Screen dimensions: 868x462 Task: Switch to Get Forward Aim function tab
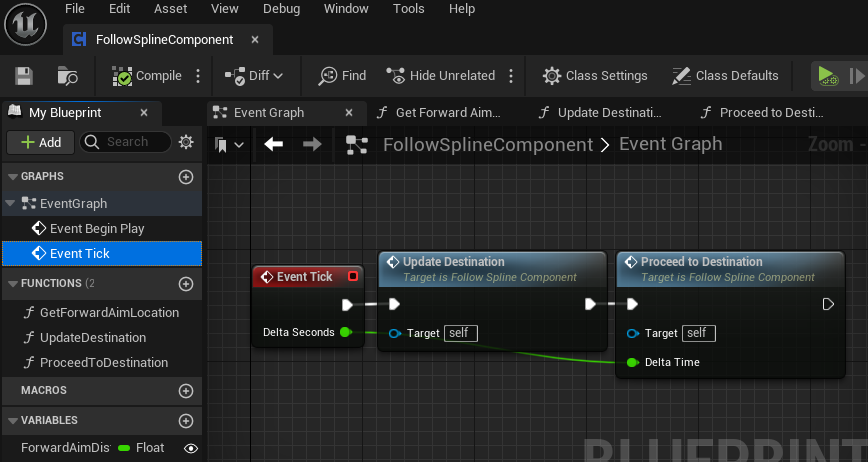[438, 113]
